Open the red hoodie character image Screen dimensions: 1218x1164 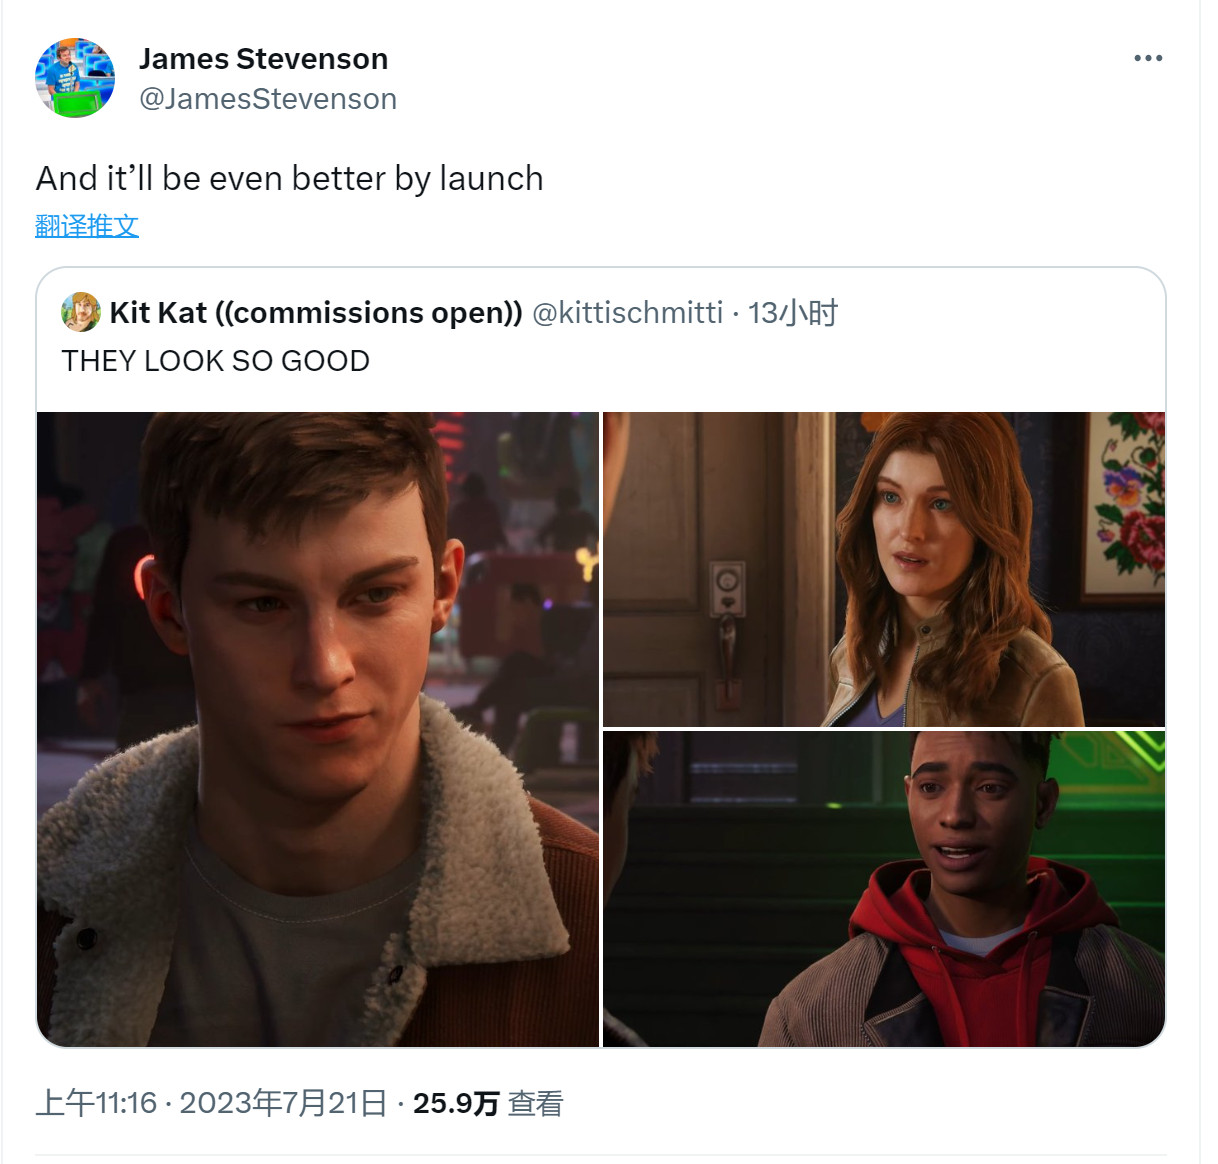(884, 889)
